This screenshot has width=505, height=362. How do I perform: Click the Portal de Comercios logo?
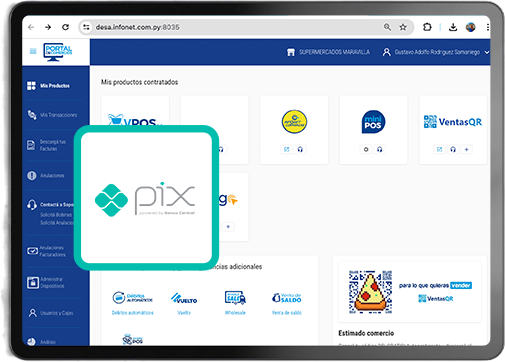(x=58, y=52)
